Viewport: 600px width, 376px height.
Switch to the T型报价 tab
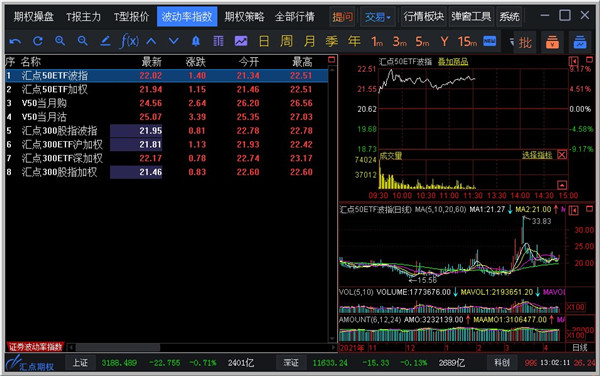point(131,17)
